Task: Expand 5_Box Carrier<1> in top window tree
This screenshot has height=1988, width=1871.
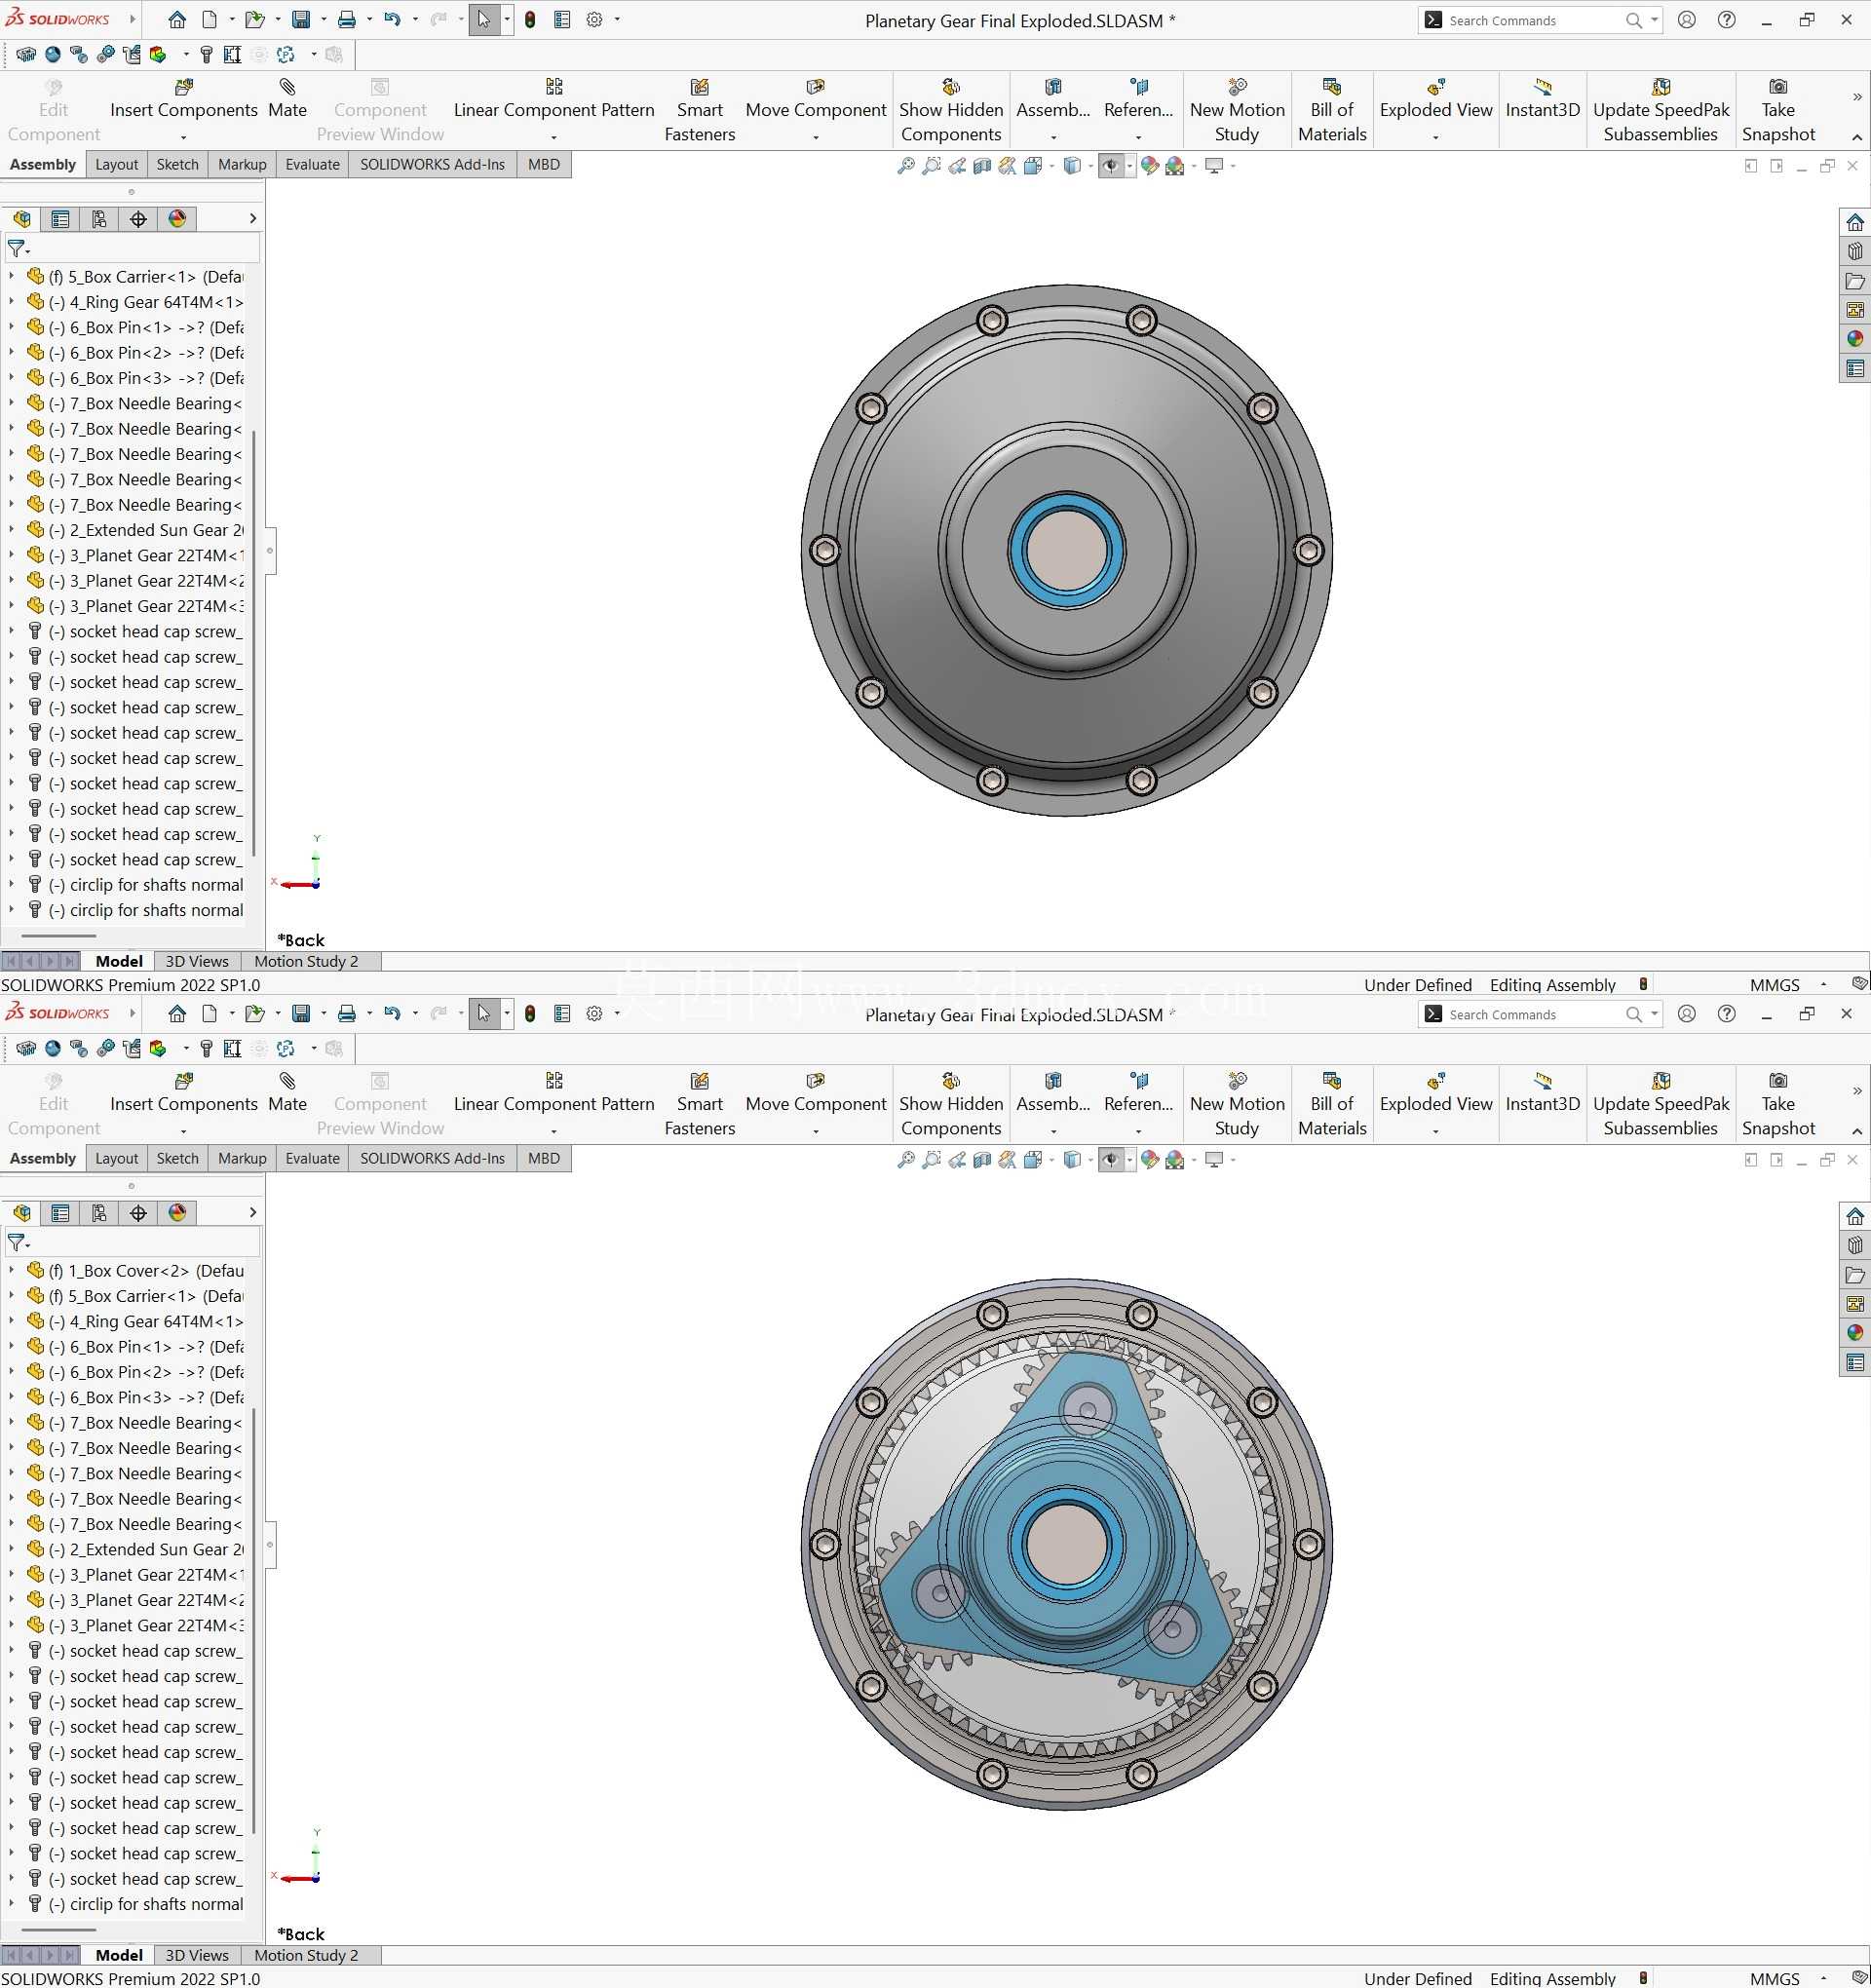Action: pos(11,276)
